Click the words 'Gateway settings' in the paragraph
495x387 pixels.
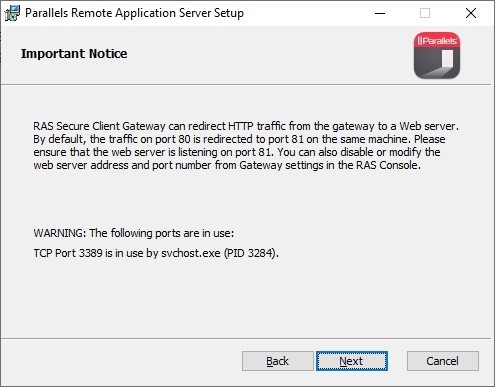[281, 165]
